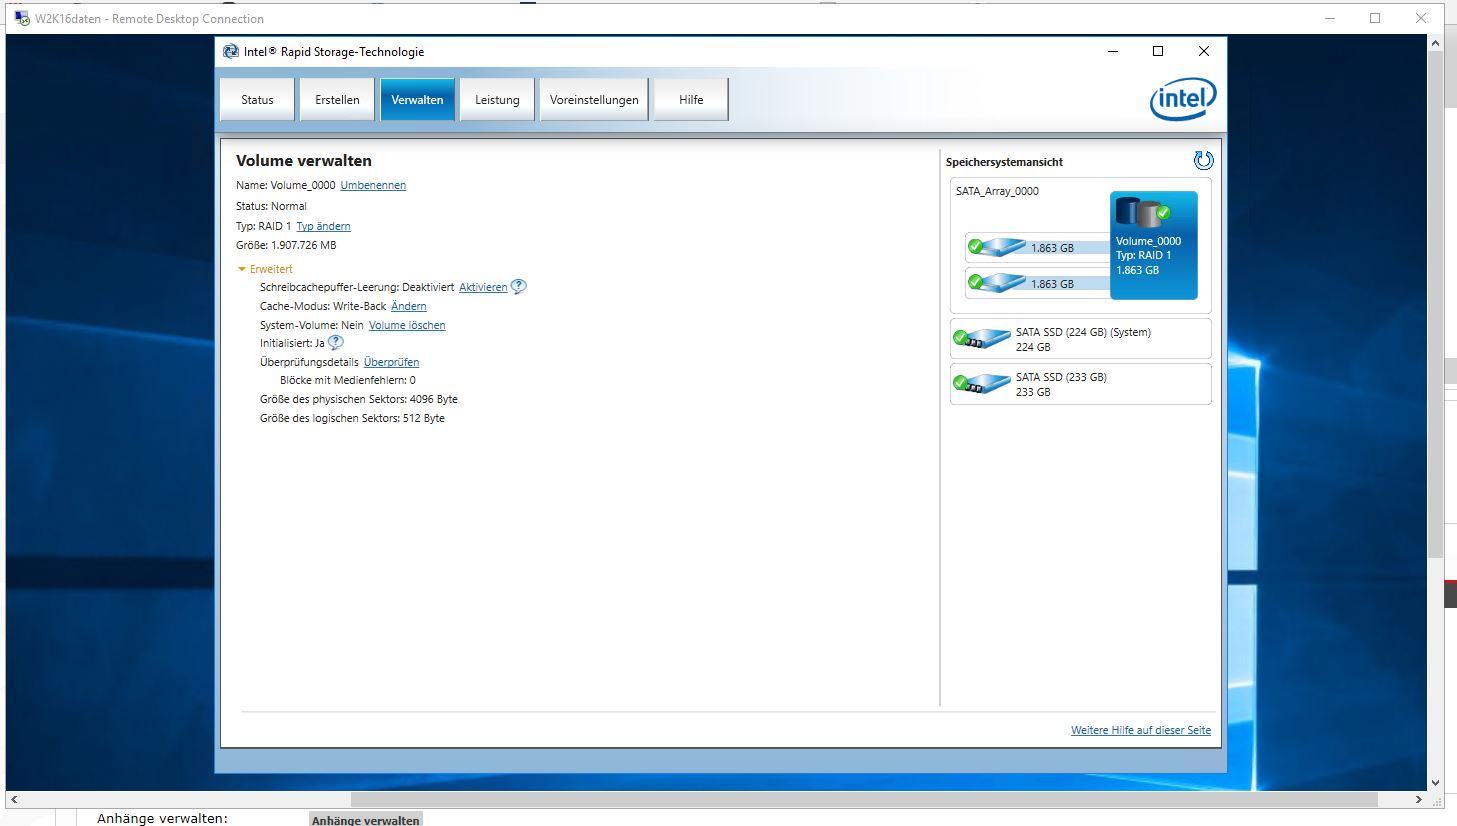
Task: Click Aktivieren for write cache buffer flushing
Action: tap(483, 287)
